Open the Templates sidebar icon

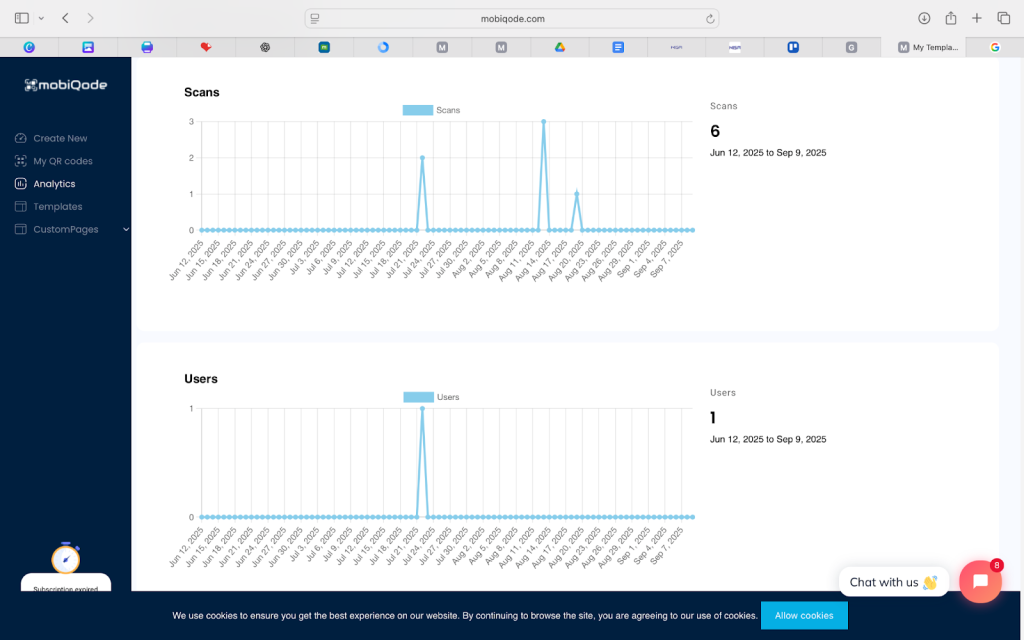pos(21,207)
